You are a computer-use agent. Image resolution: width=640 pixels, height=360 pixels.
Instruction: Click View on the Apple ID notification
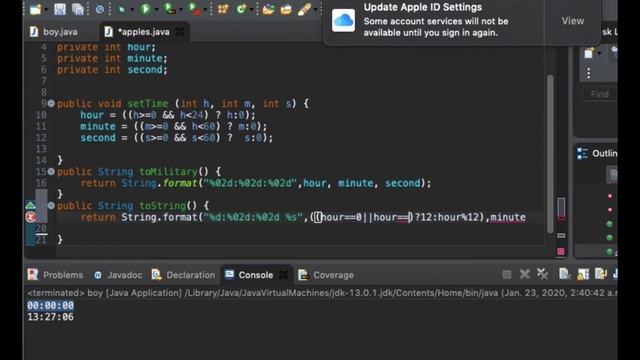[572, 21]
